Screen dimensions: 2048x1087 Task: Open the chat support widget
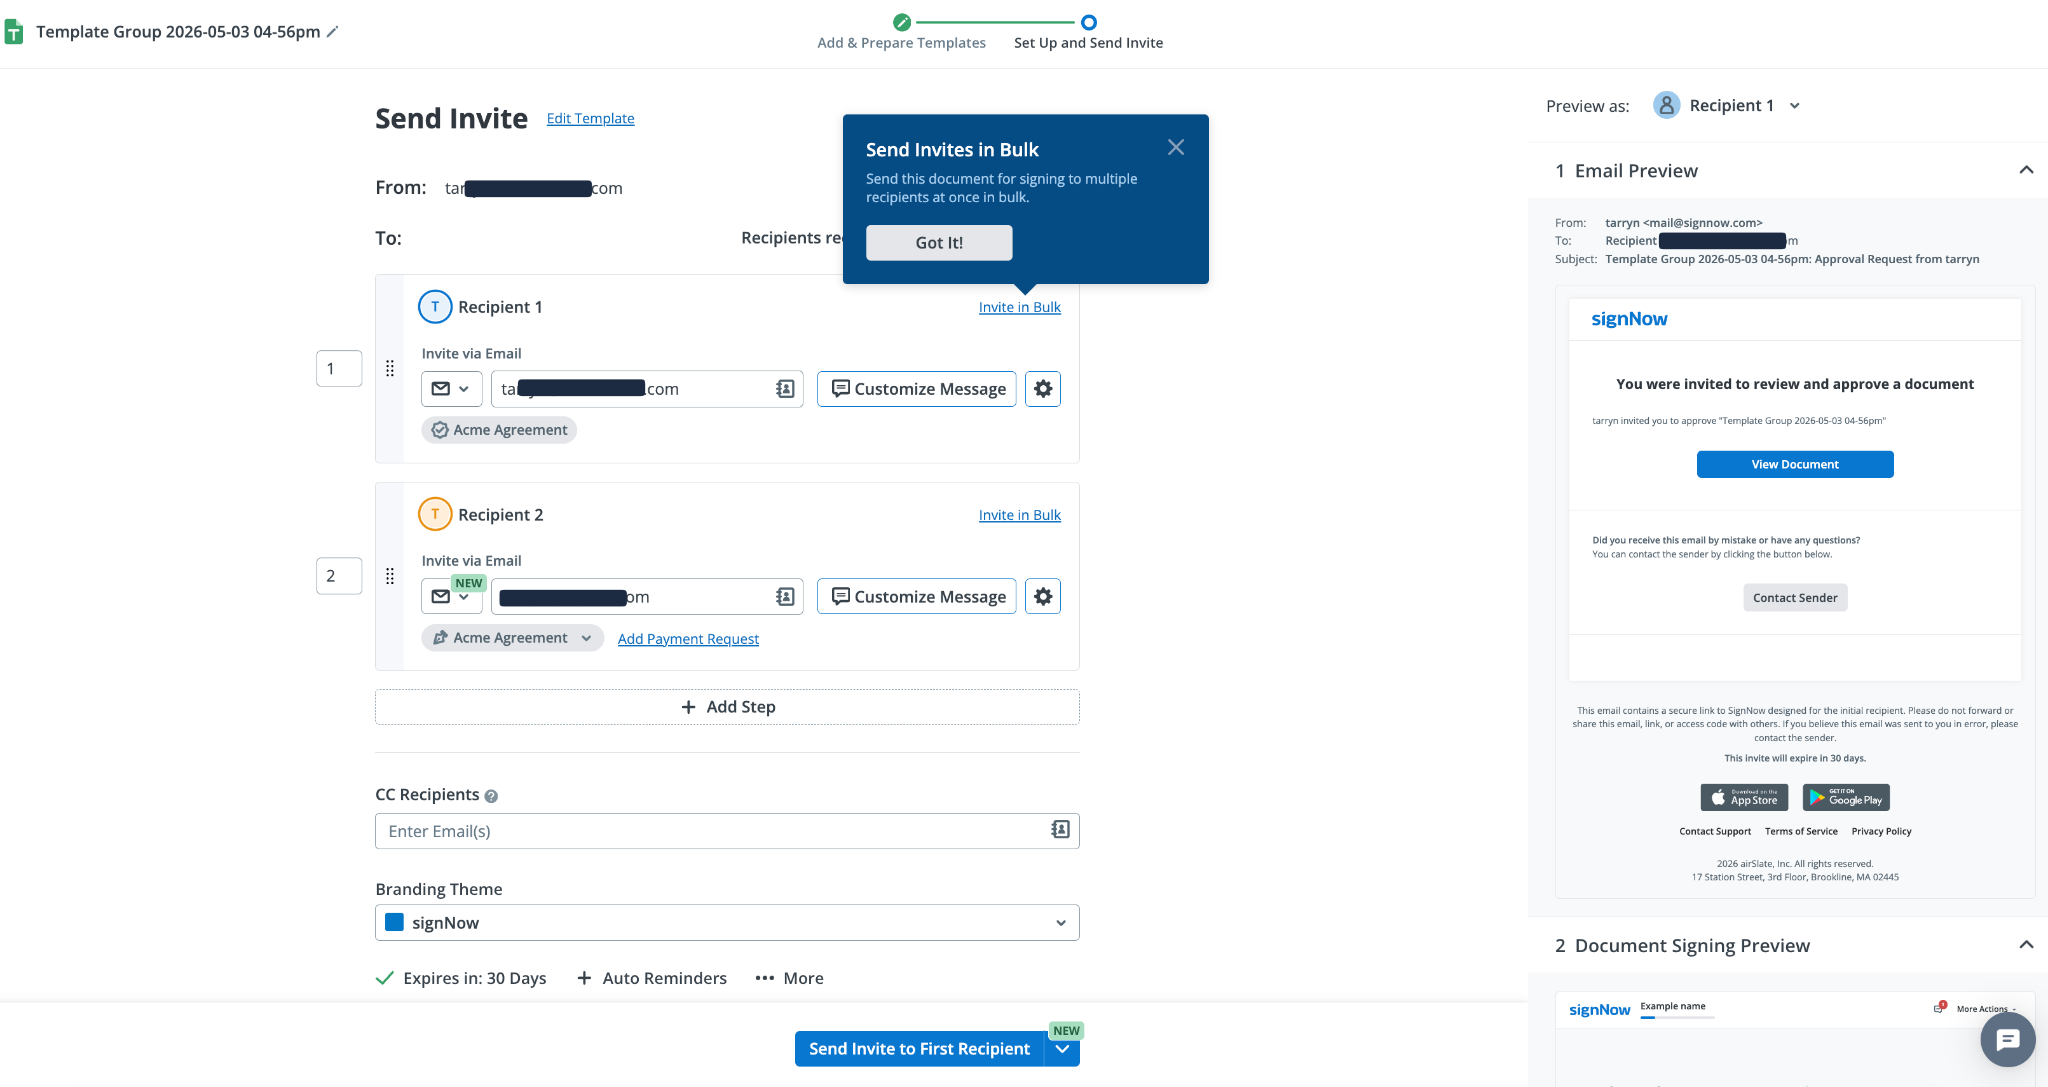click(2007, 1040)
